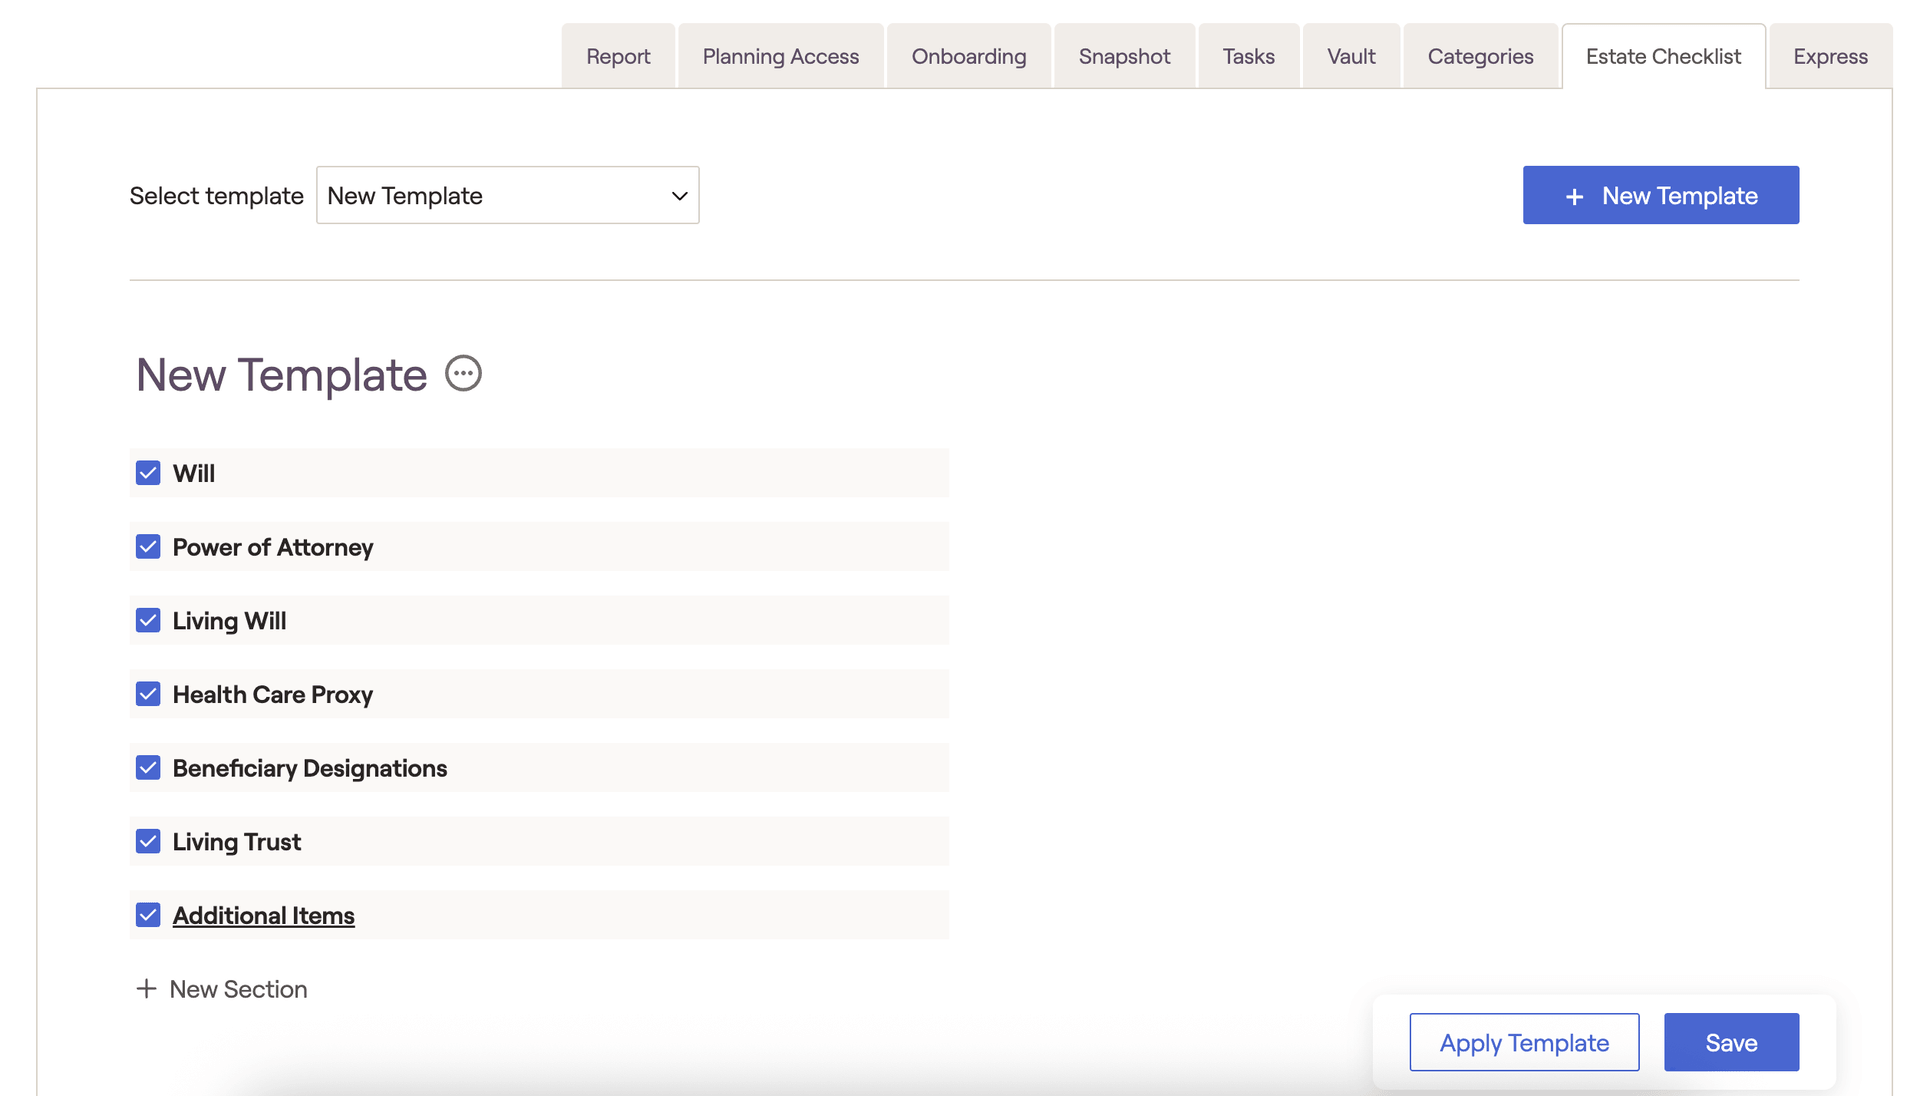Toggle the Living Will checkbox
The width and height of the screenshot is (1920, 1096).
point(148,621)
